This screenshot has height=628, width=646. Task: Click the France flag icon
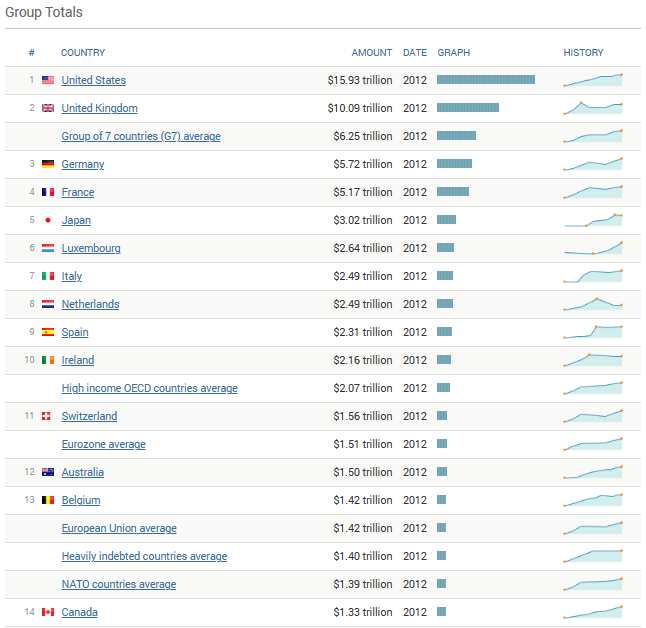[48, 192]
